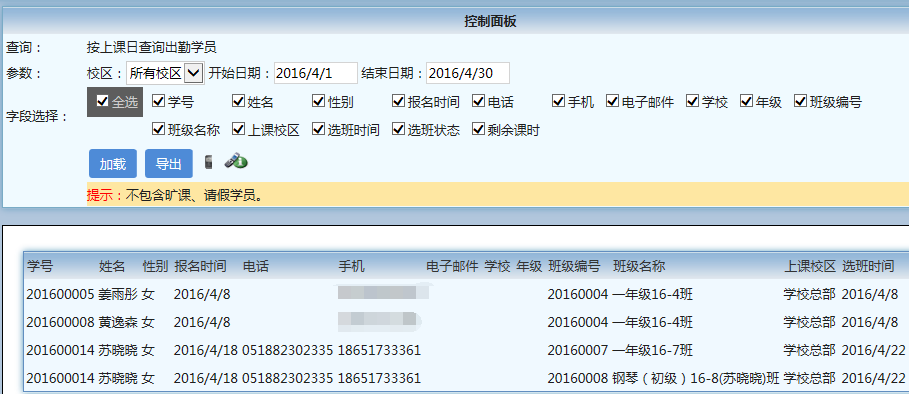This screenshot has width=909, height=394.
Task: Click the 开始日期 input field
Action: point(316,73)
